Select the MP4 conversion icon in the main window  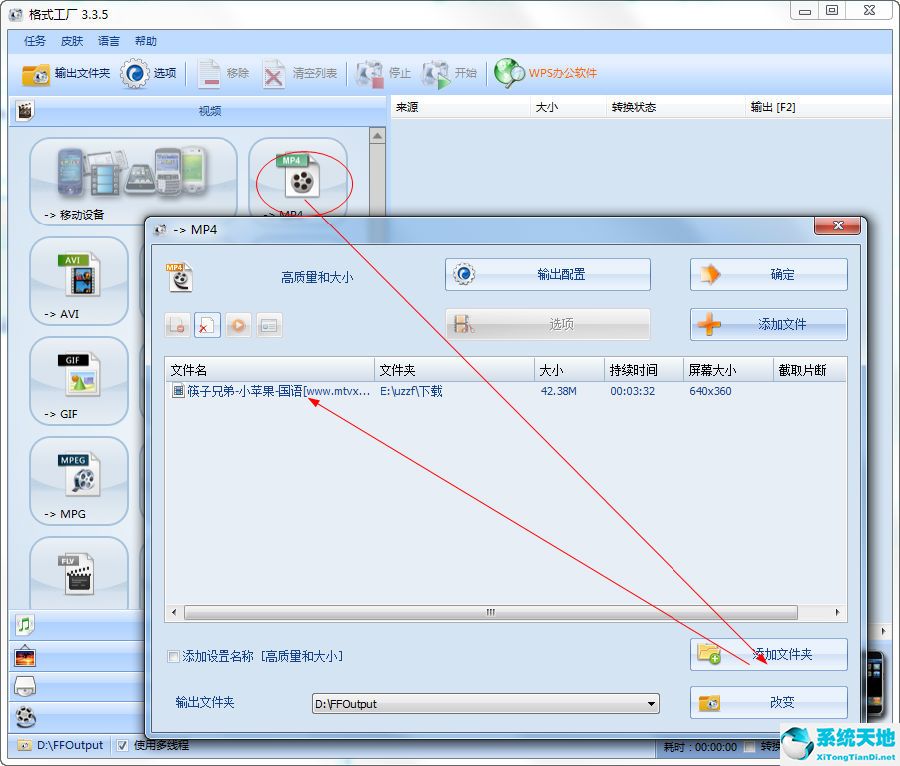[x=298, y=178]
